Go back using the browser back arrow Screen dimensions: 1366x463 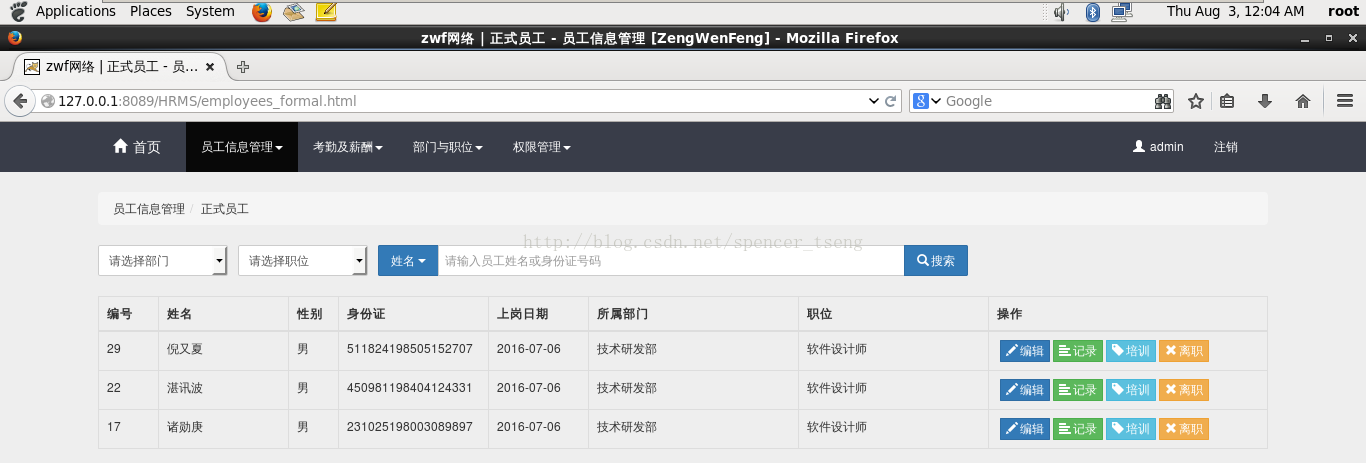20,101
